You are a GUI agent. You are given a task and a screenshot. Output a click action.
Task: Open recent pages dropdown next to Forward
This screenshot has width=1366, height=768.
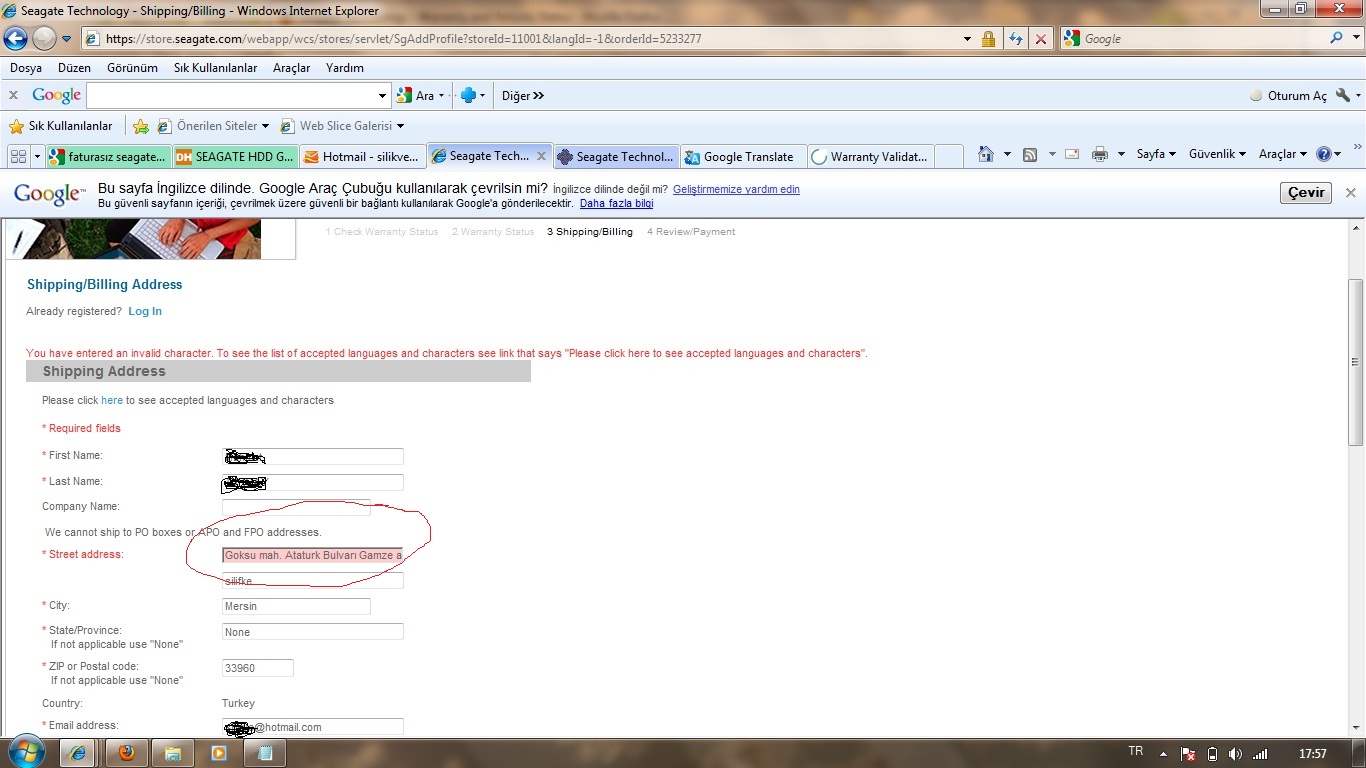tap(66, 39)
